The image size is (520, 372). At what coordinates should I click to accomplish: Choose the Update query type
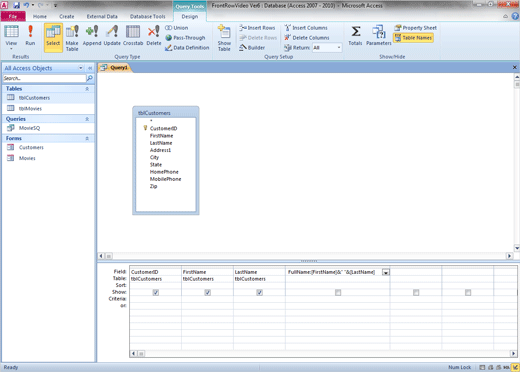(x=112, y=36)
